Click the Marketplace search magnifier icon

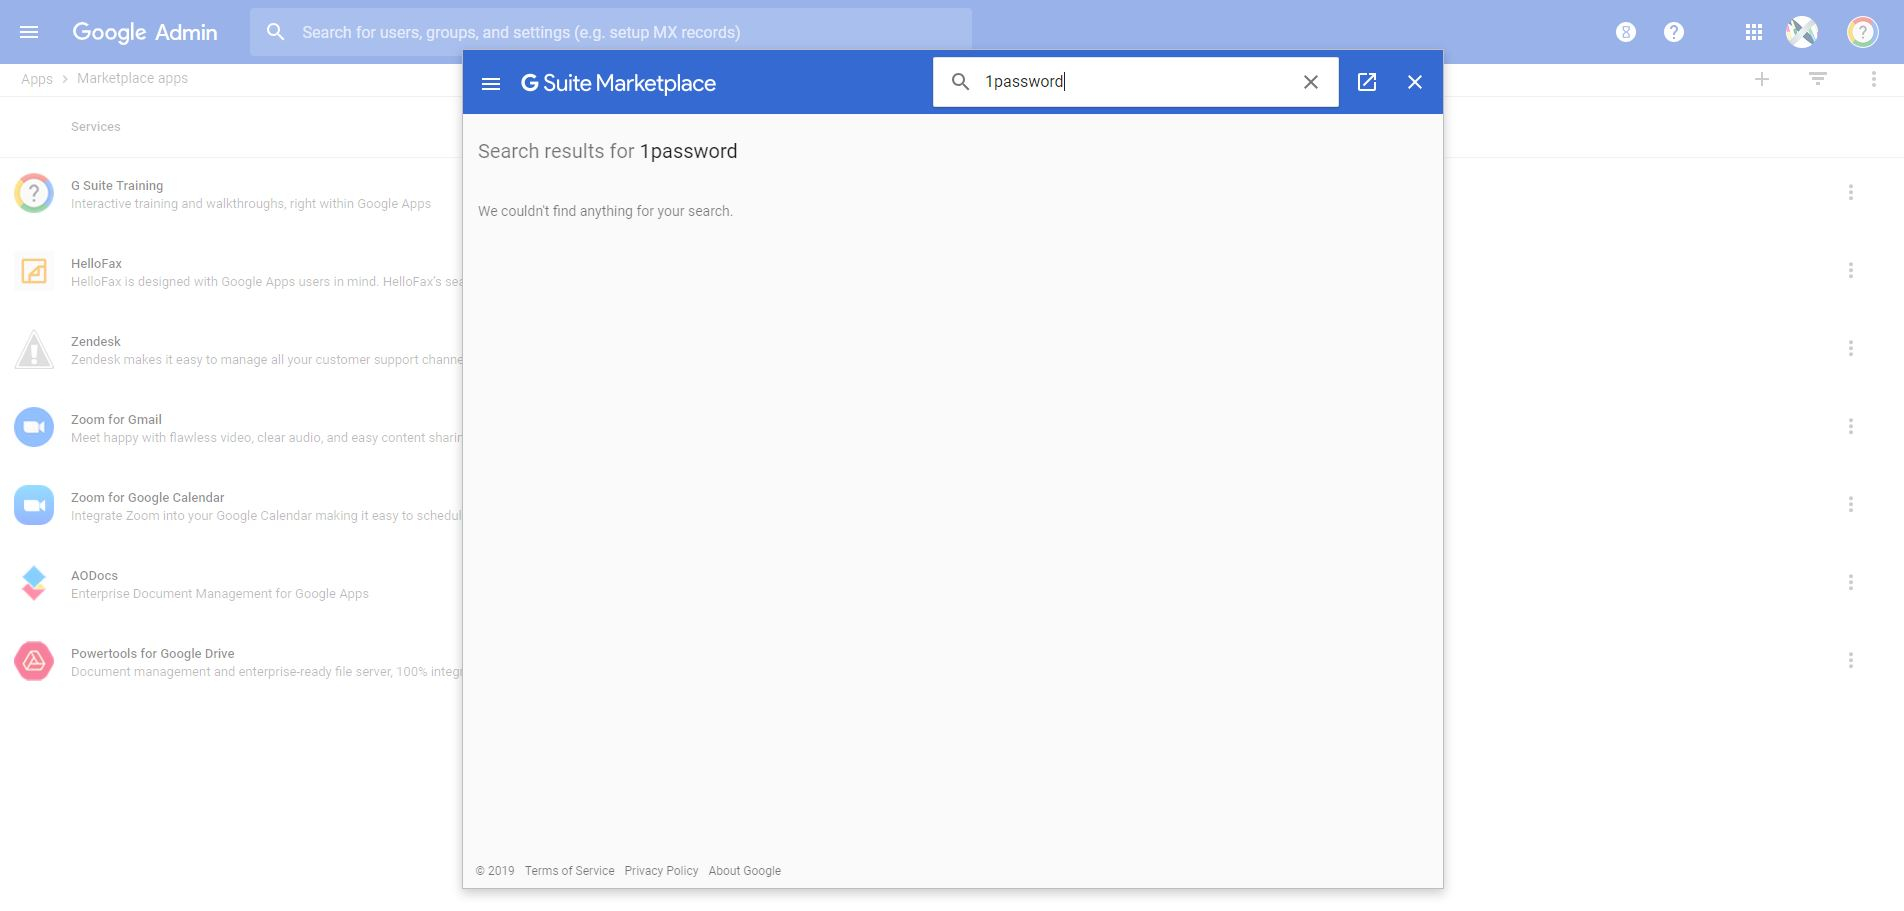tap(960, 82)
